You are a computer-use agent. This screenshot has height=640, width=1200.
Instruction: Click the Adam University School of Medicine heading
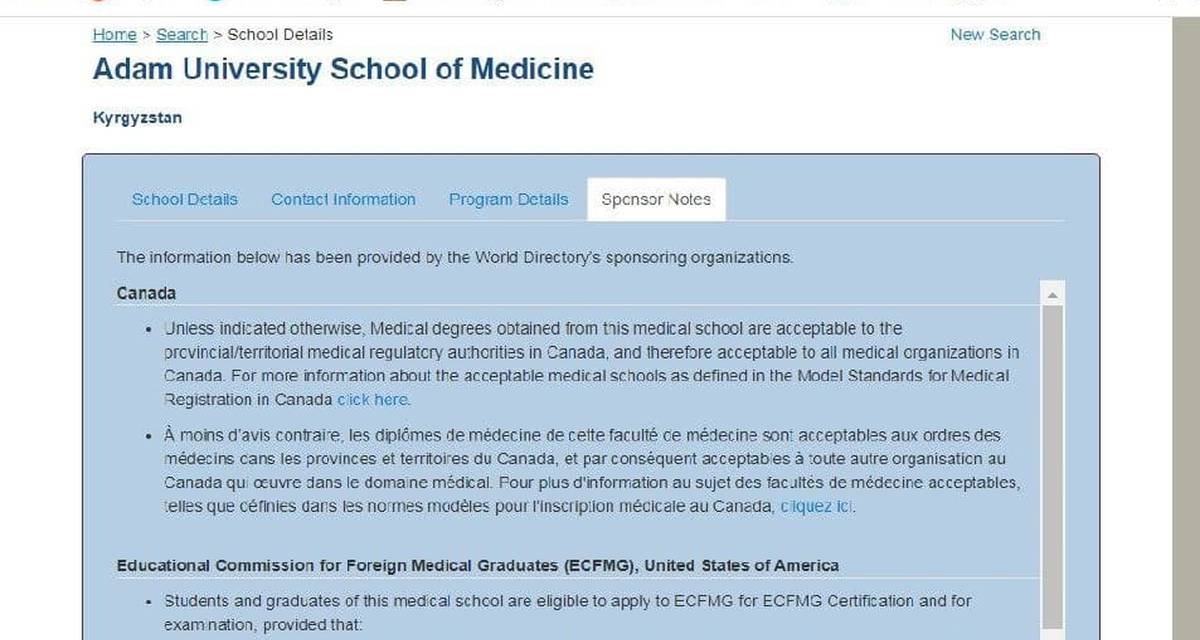(343, 70)
